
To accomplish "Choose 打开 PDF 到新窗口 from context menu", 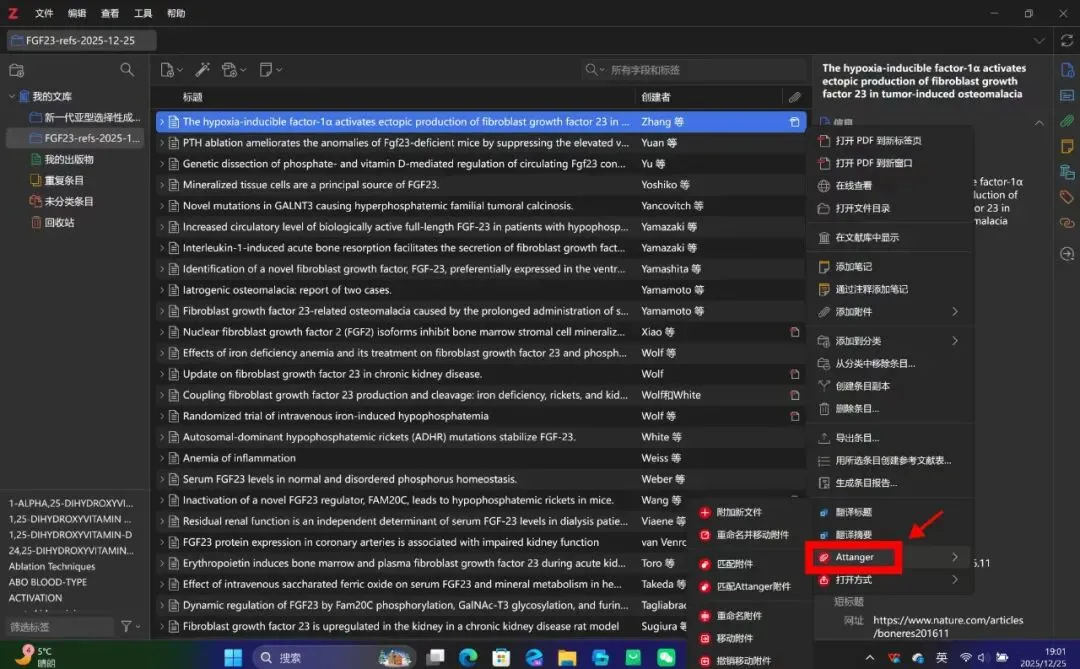I will pyautogui.click(x=891, y=163).
